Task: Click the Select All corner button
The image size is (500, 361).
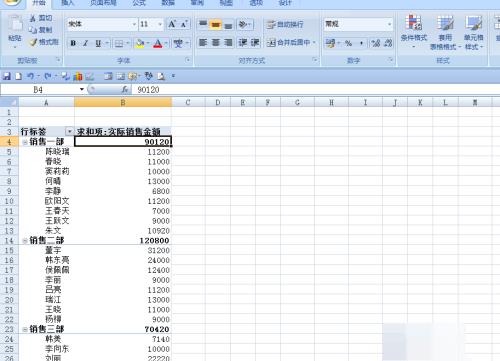Action: pyautogui.click(x=9, y=102)
